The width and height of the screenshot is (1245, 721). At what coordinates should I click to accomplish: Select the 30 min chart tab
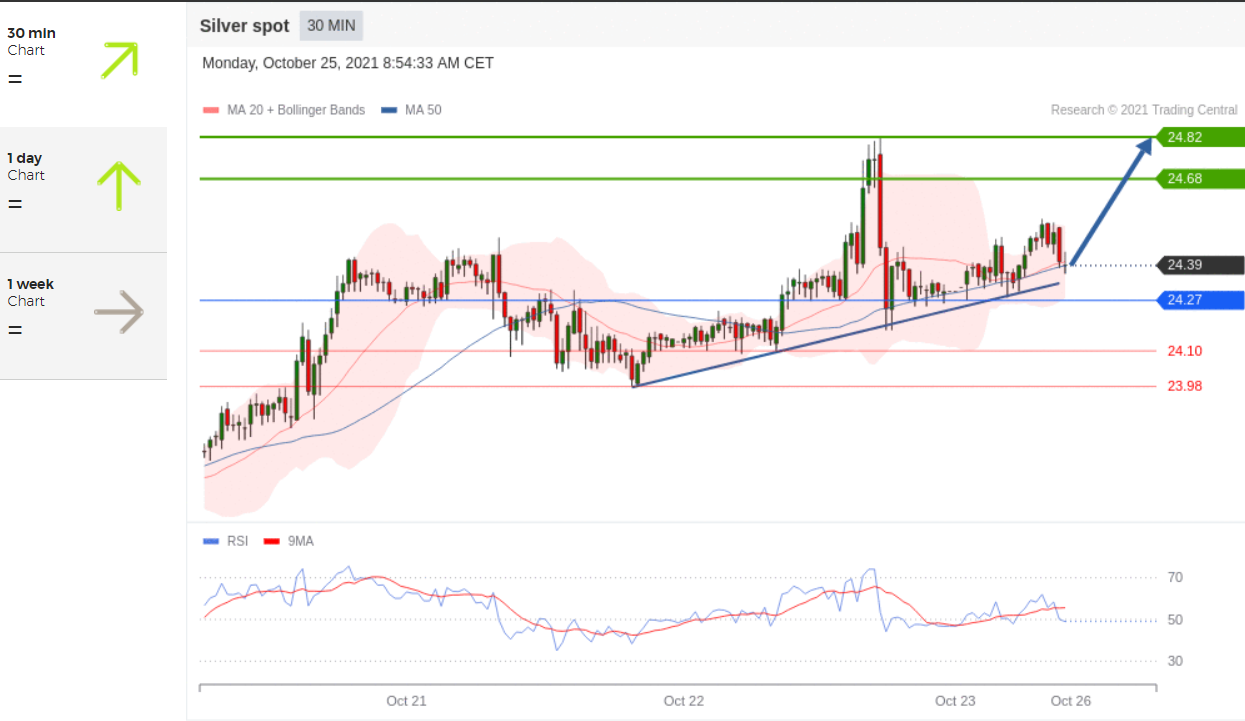[83, 63]
